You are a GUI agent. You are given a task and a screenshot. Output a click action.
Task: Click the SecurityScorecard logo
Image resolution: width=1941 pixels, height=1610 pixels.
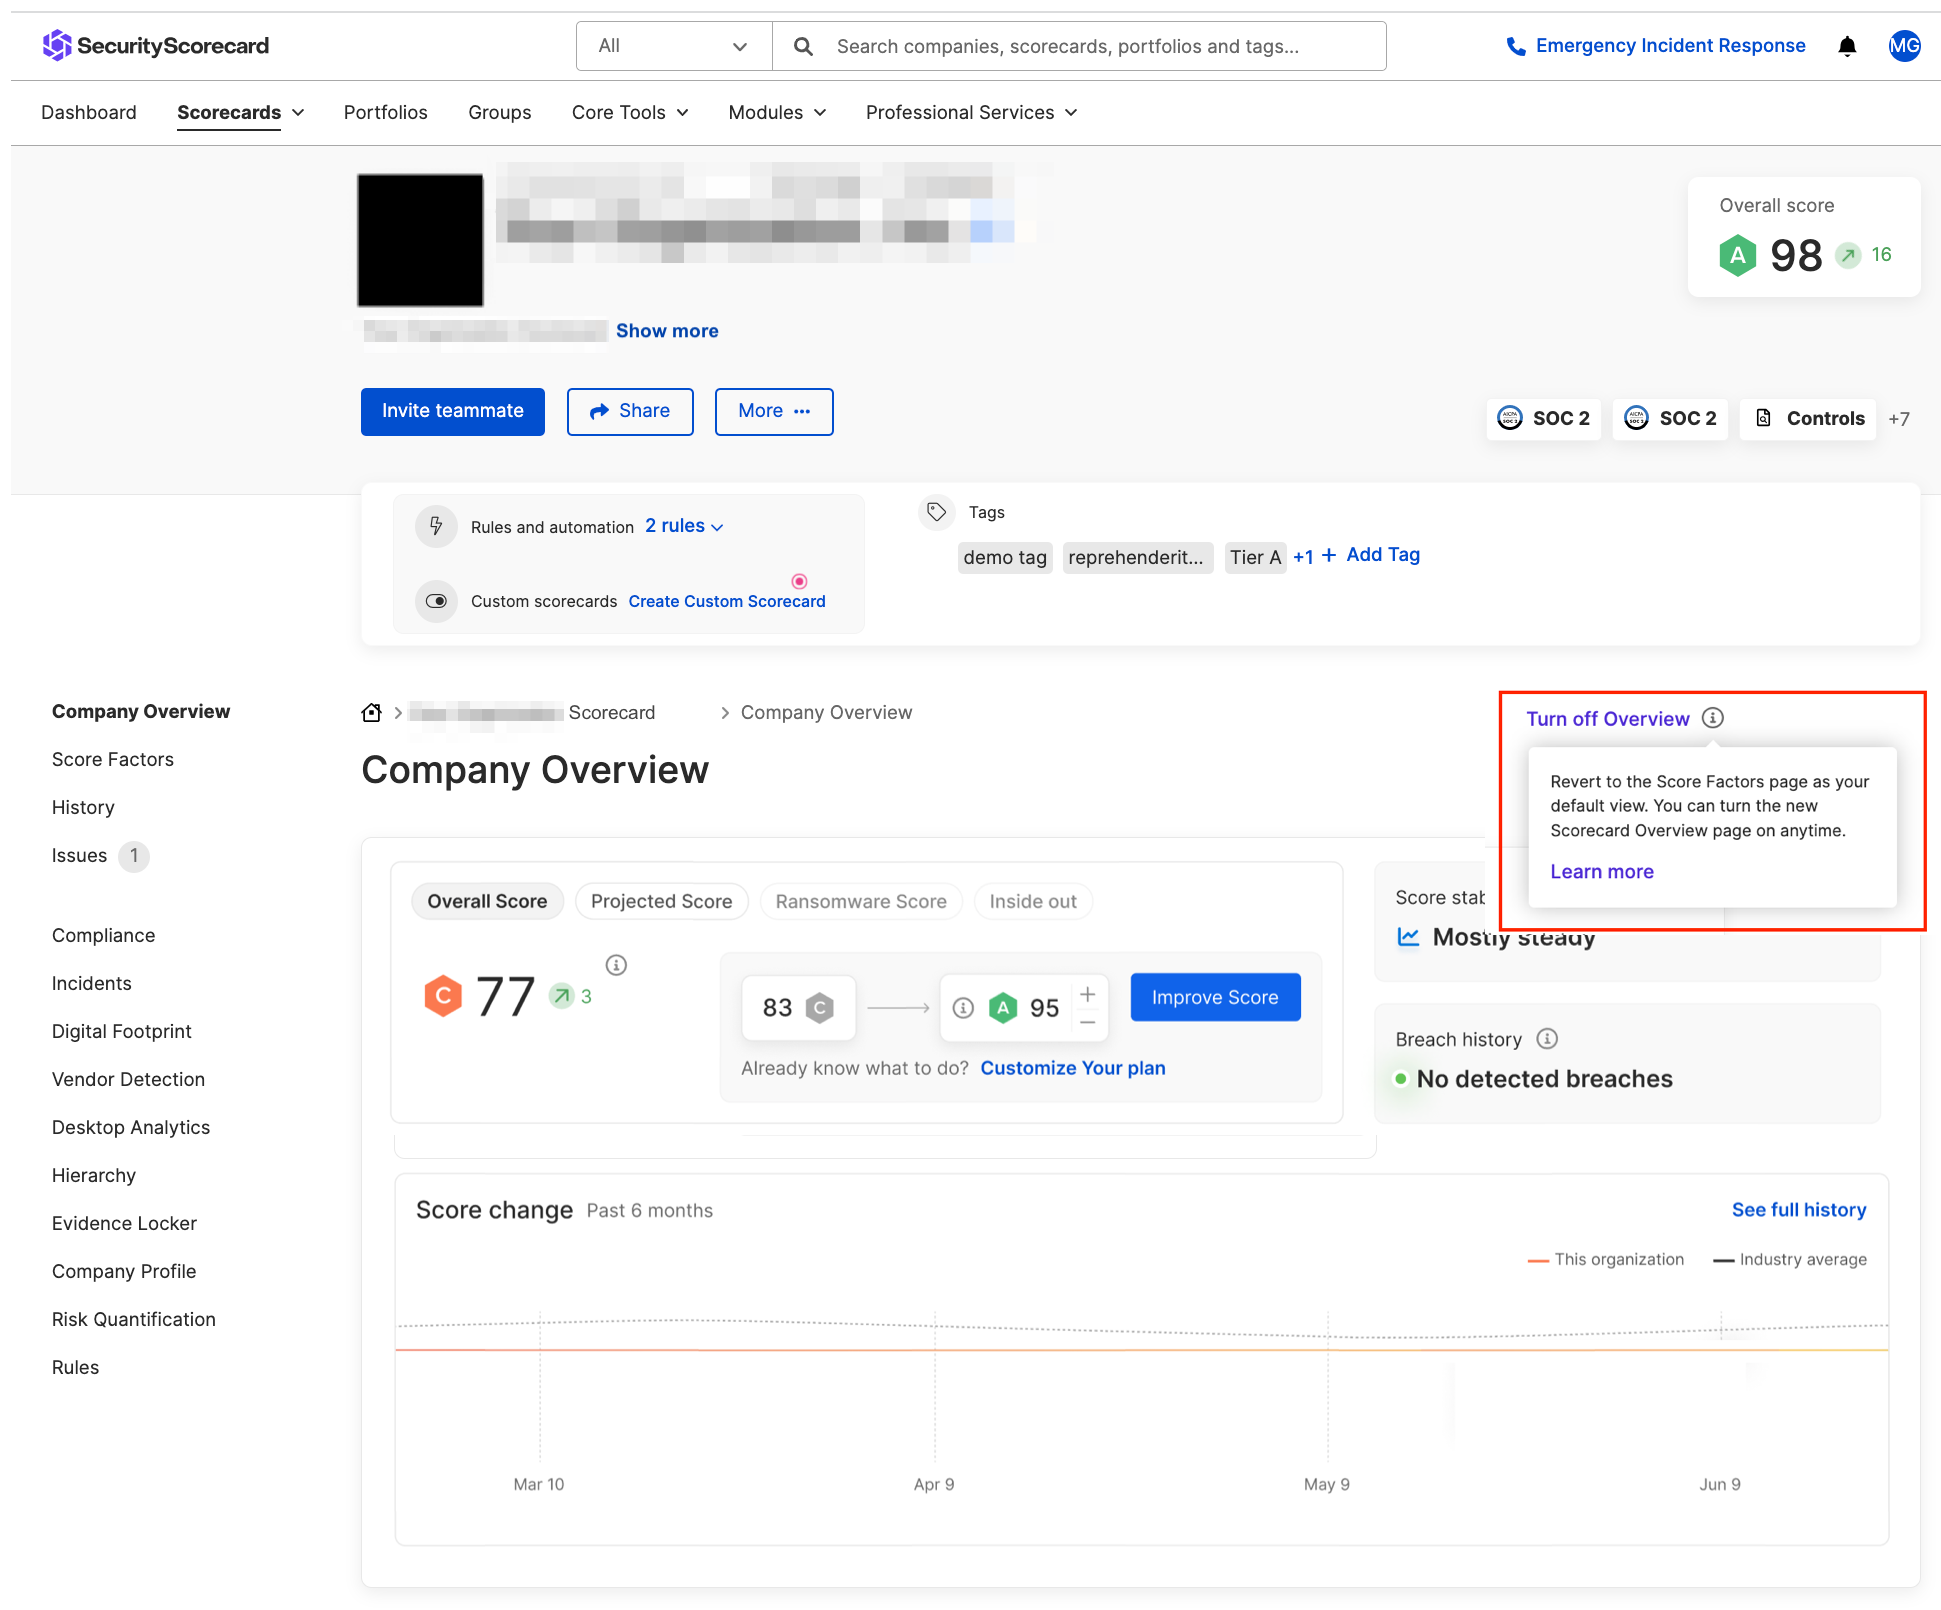pyautogui.click(x=155, y=45)
